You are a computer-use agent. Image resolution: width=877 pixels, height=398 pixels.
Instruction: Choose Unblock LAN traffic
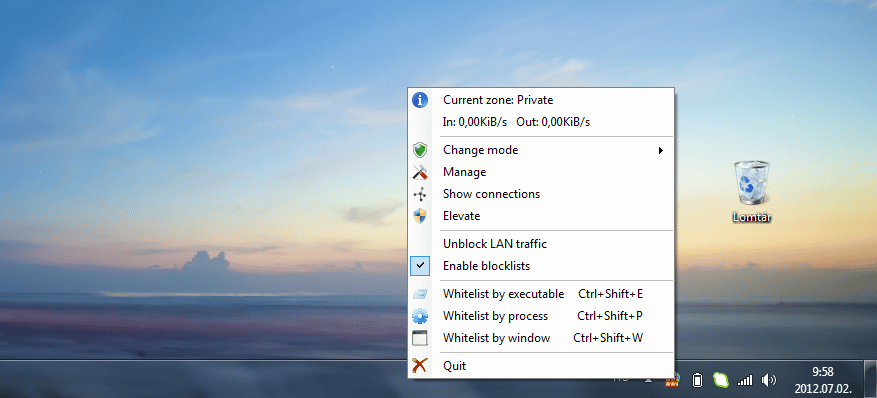[x=541, y=244]
